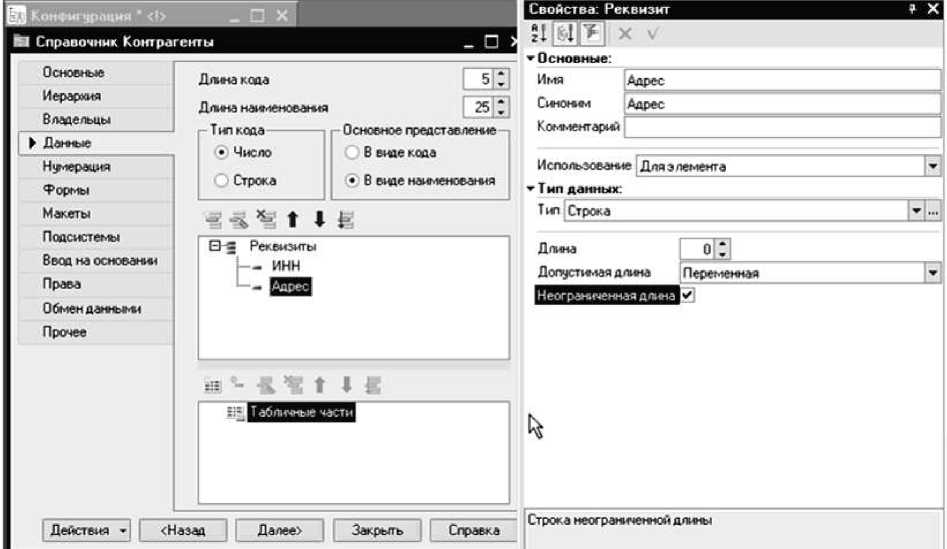The image size is (947, 549).
Task: Increase Длина value with up spinner
Action: (x=723, y=243)
